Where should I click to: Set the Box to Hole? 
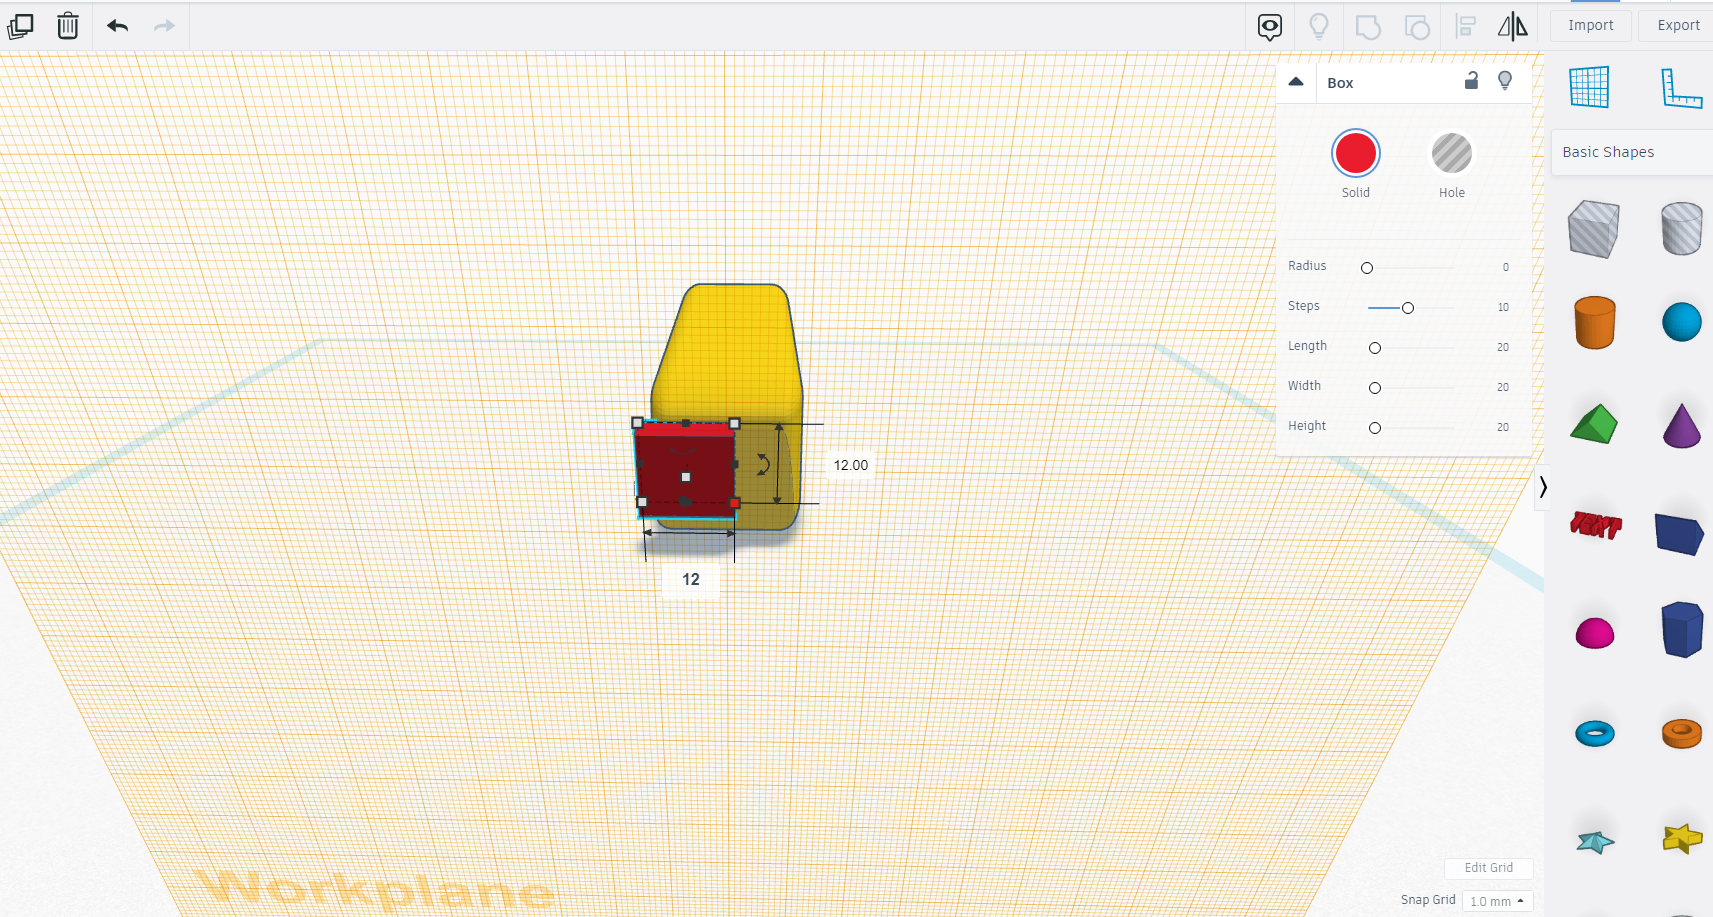tap(1452, 154)
